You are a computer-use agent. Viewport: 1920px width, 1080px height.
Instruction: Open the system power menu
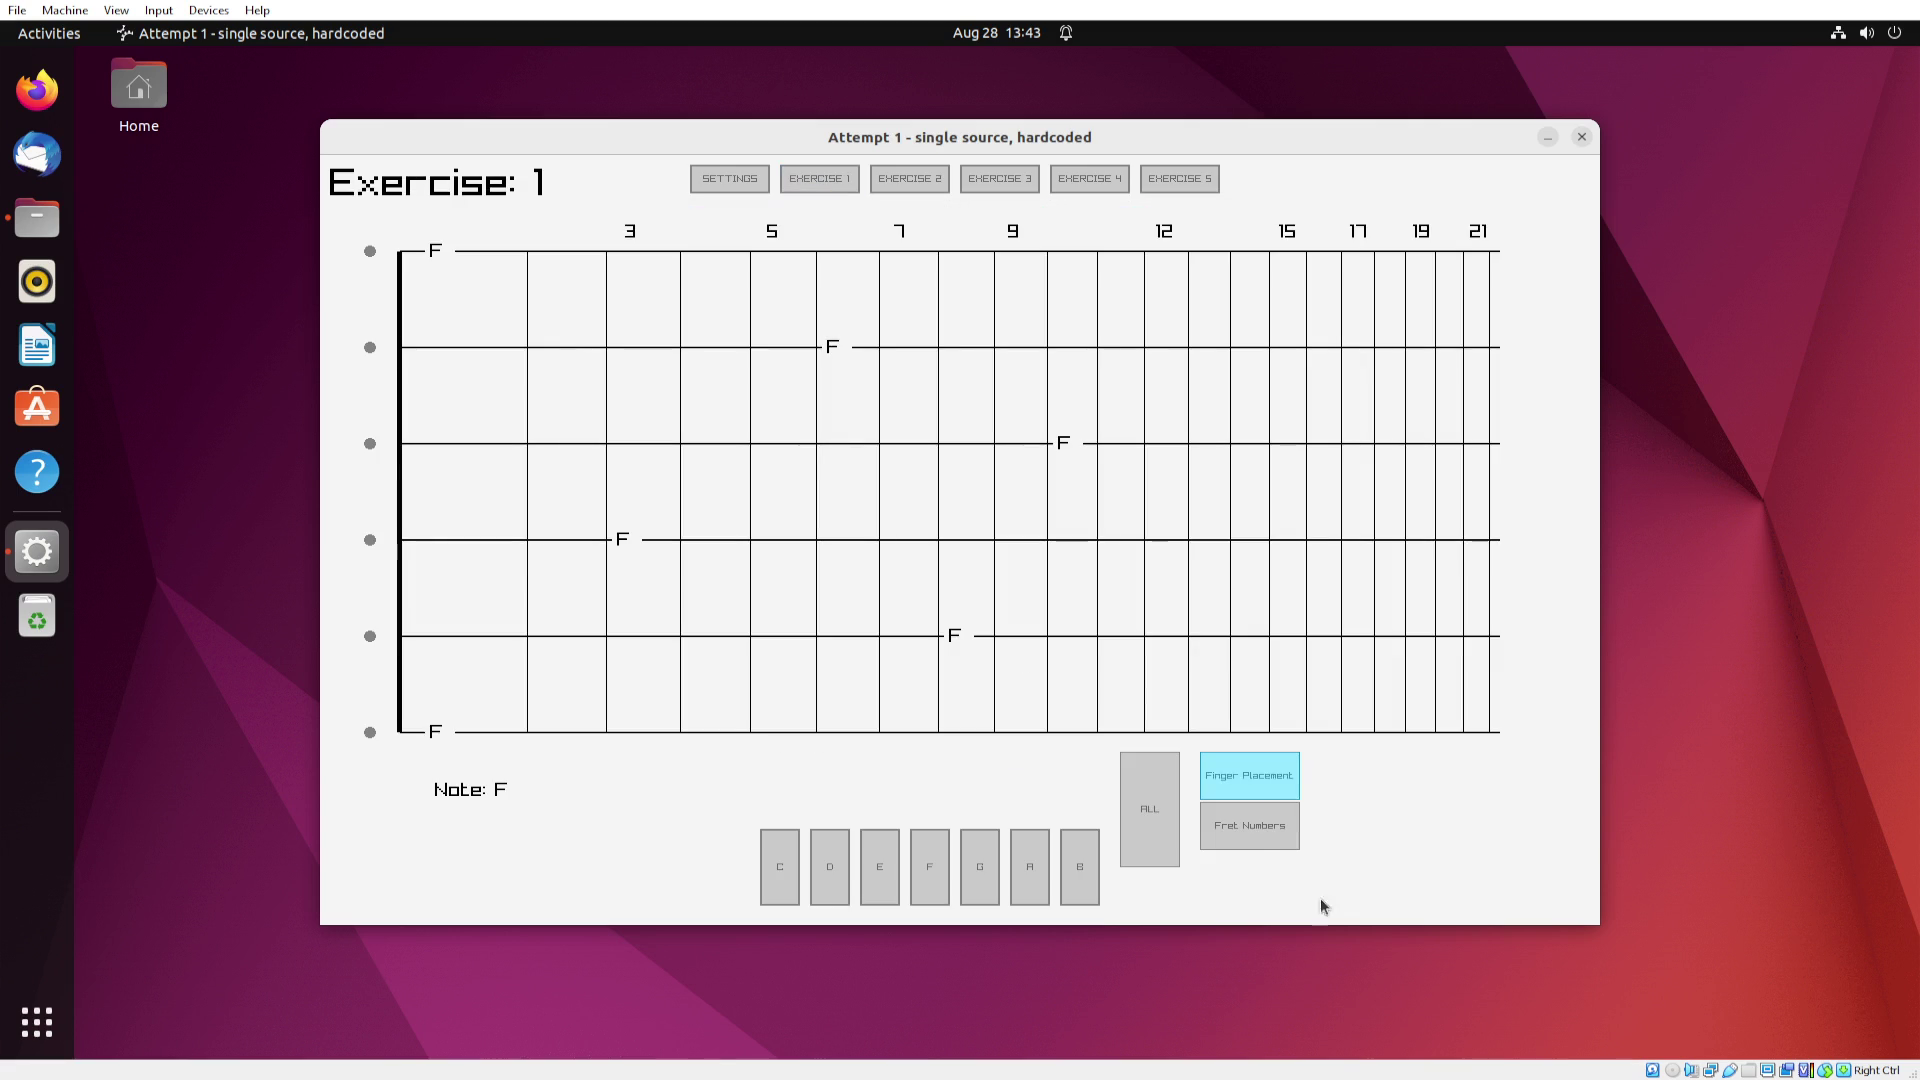coord(1894,33)
